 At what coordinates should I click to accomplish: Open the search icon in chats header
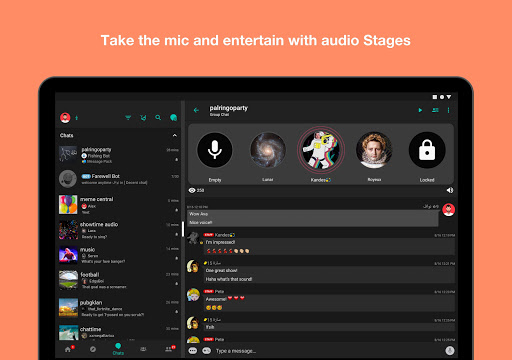tap(158, 118)
